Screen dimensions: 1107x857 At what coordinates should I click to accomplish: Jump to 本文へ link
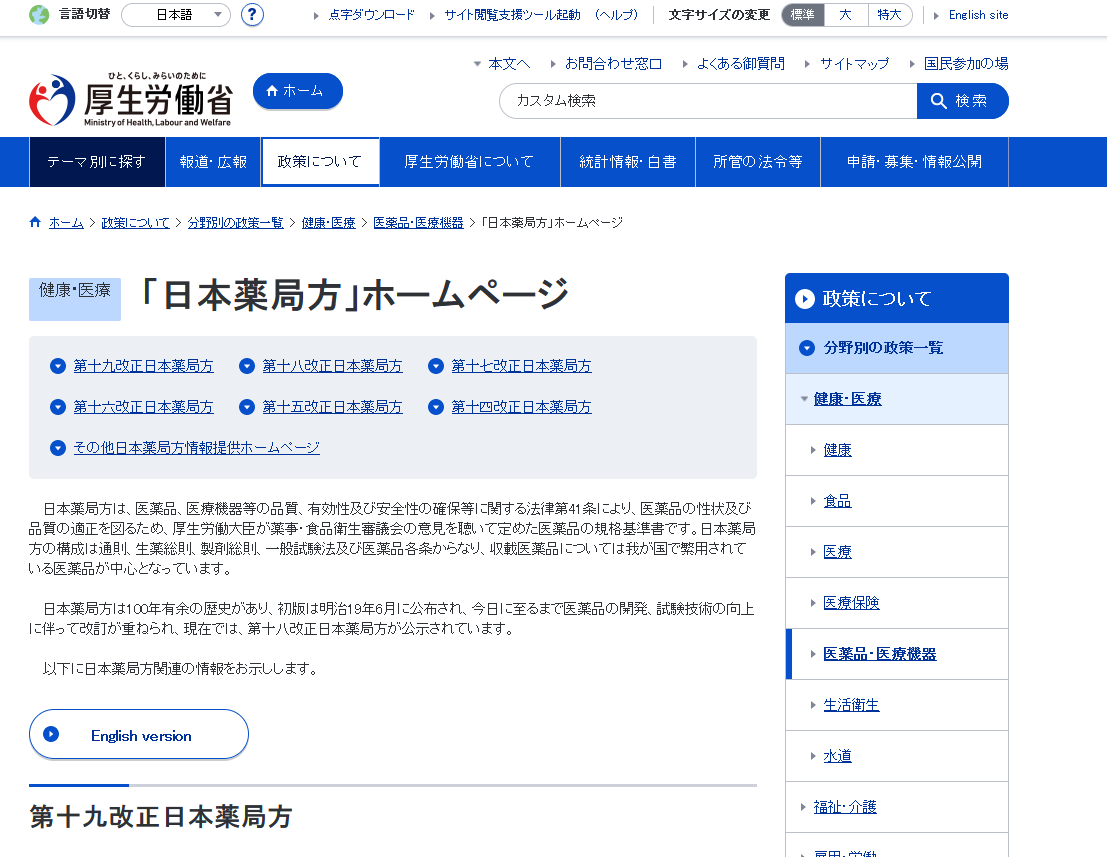(509, 64)
